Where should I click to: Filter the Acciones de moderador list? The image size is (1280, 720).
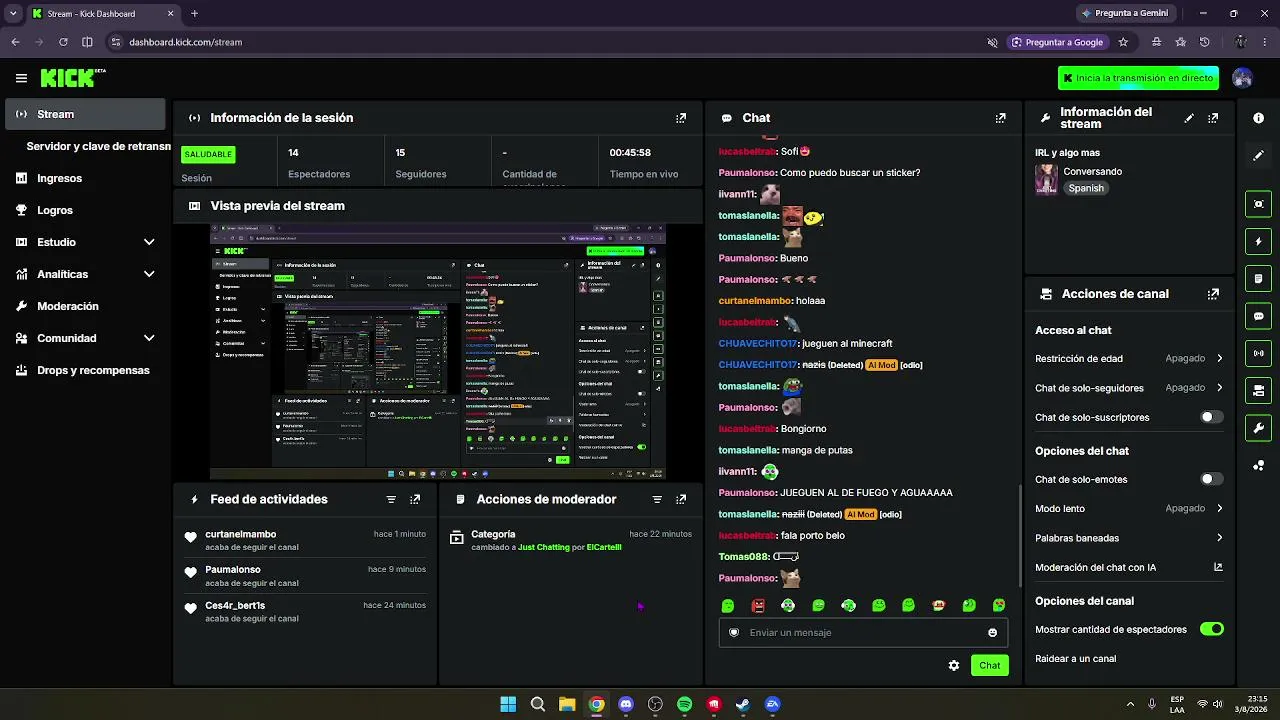pyautogui.click(x=657, y=499)
